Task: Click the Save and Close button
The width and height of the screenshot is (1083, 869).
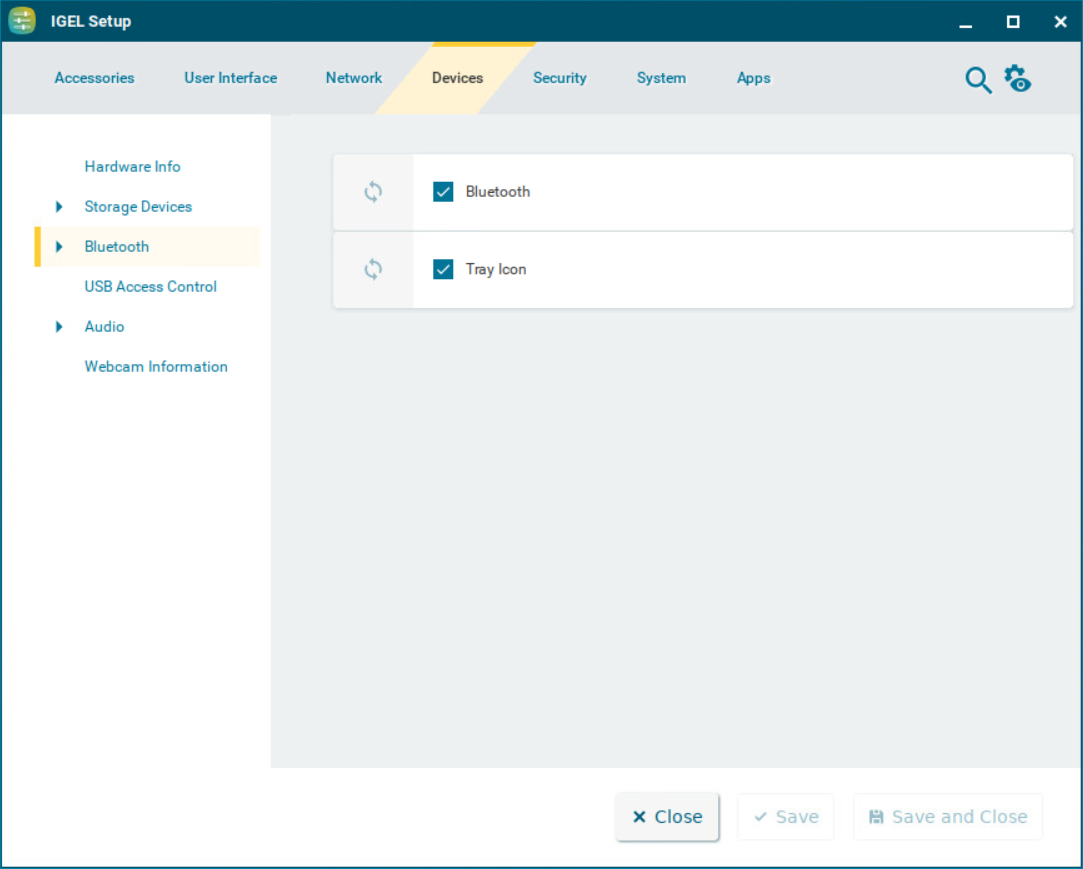Action: coord(947,817)
